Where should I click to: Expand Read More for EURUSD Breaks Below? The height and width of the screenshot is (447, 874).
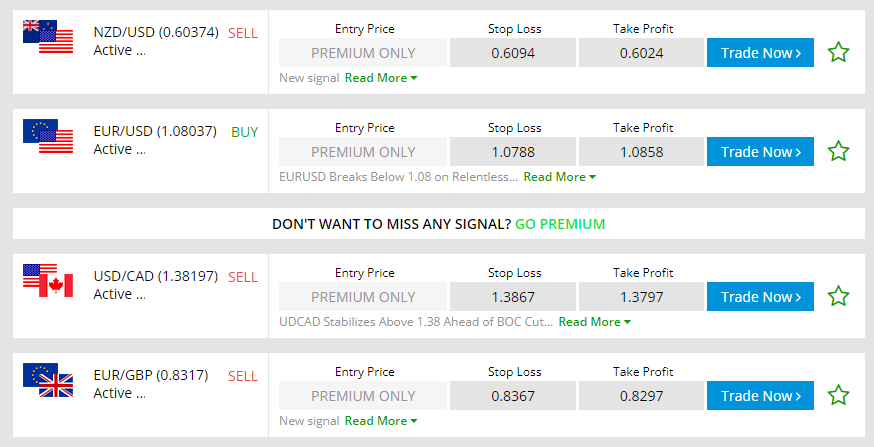point(559,177)
